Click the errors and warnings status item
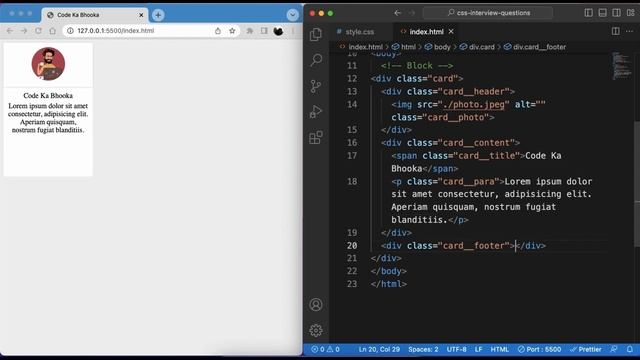 pyautogui.click(x=325, y=349)
